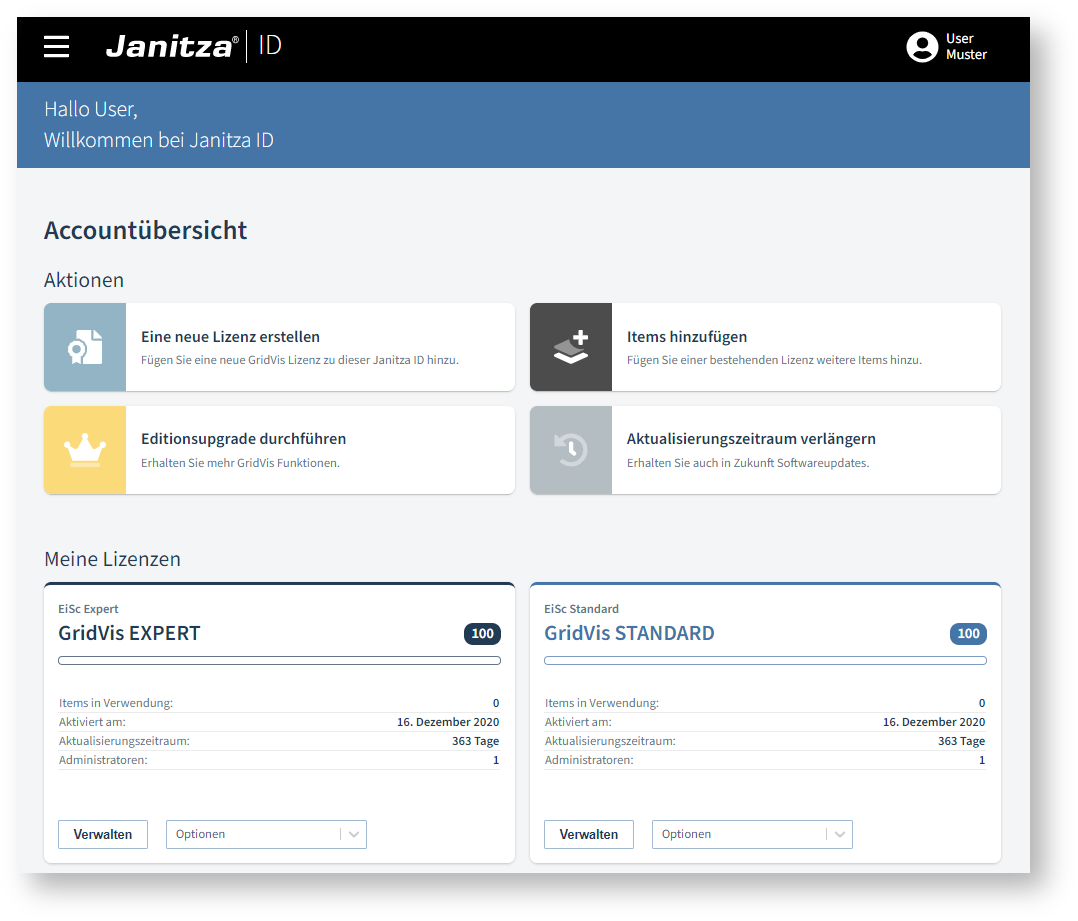Click the User Muster account name
The width and height of the screenshot is (1078, 921).
(966, 47)
